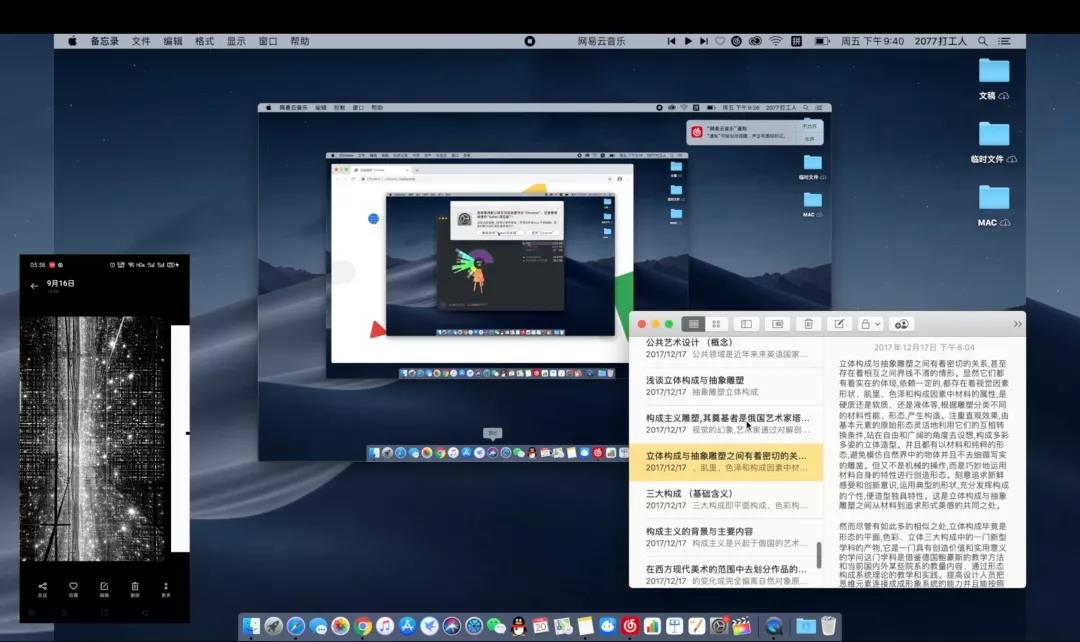The height and width of the screenshot is (642, 1080).
Task: Open Finder in the main Dock
Action: (251, 625)
